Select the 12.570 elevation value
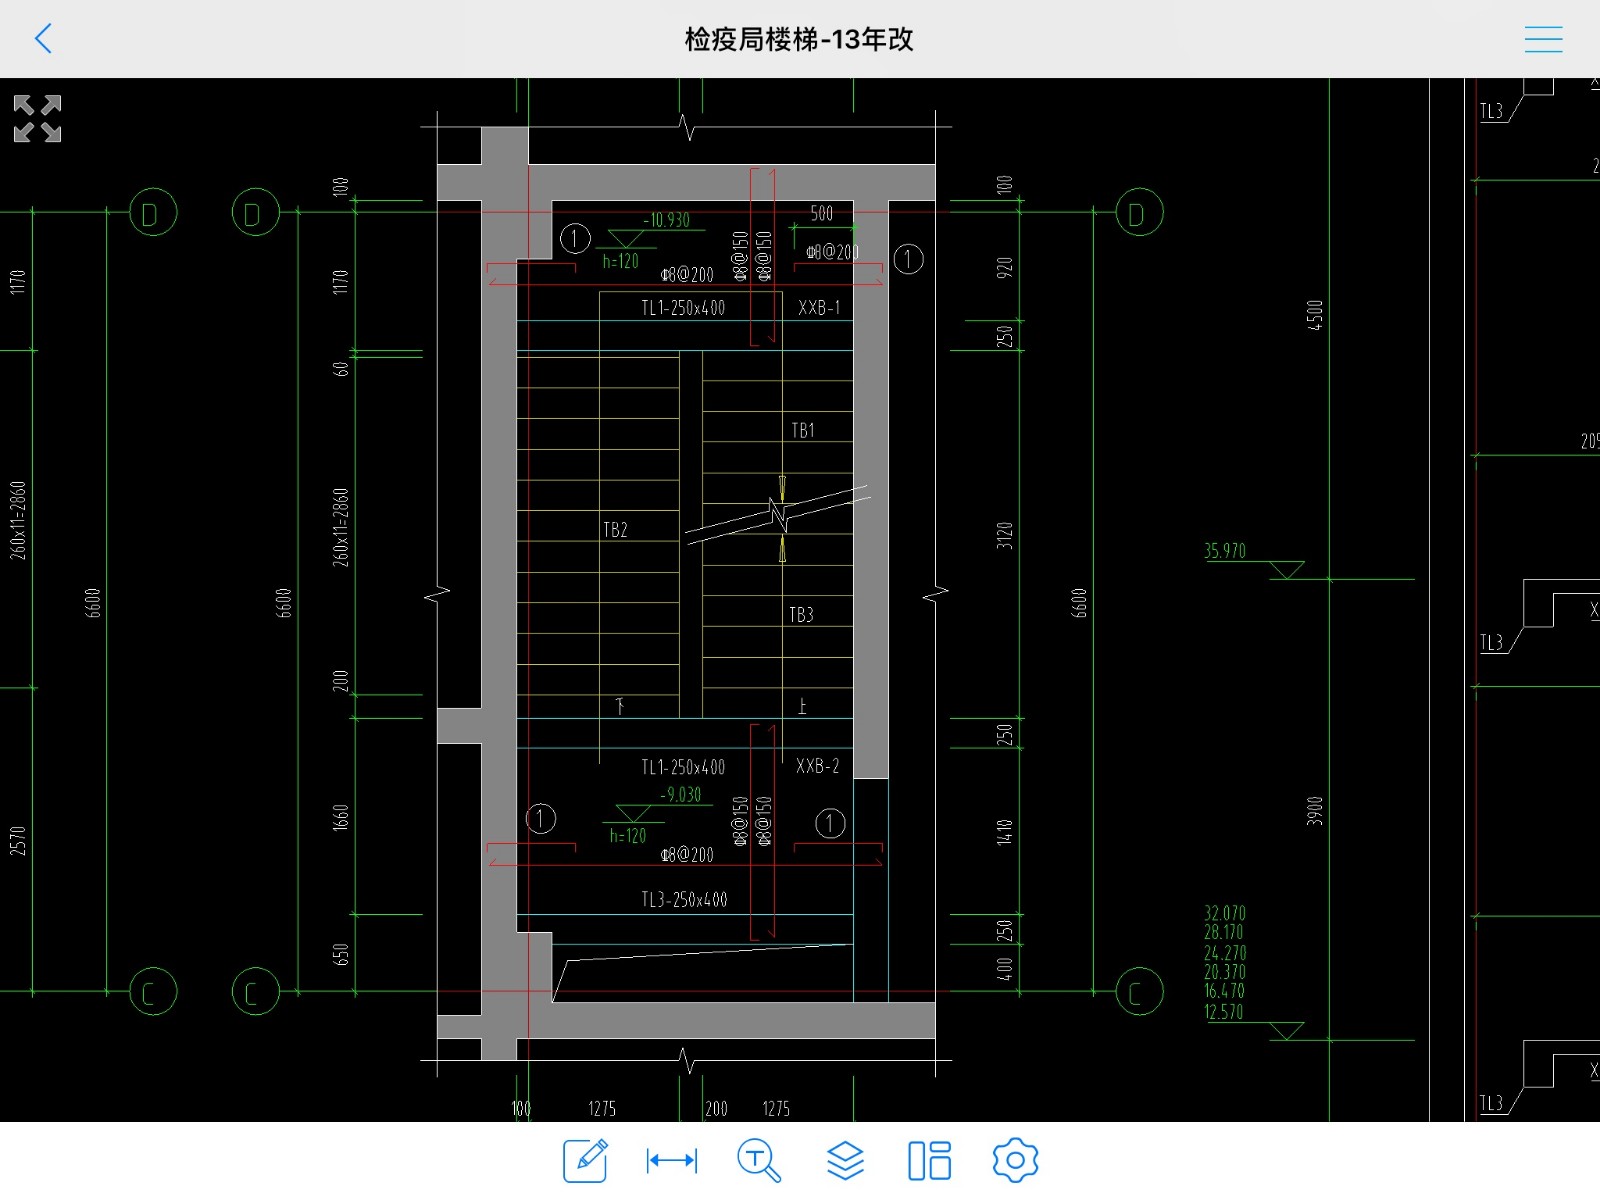1600x1200 pixels. tap(1224, 1012)
